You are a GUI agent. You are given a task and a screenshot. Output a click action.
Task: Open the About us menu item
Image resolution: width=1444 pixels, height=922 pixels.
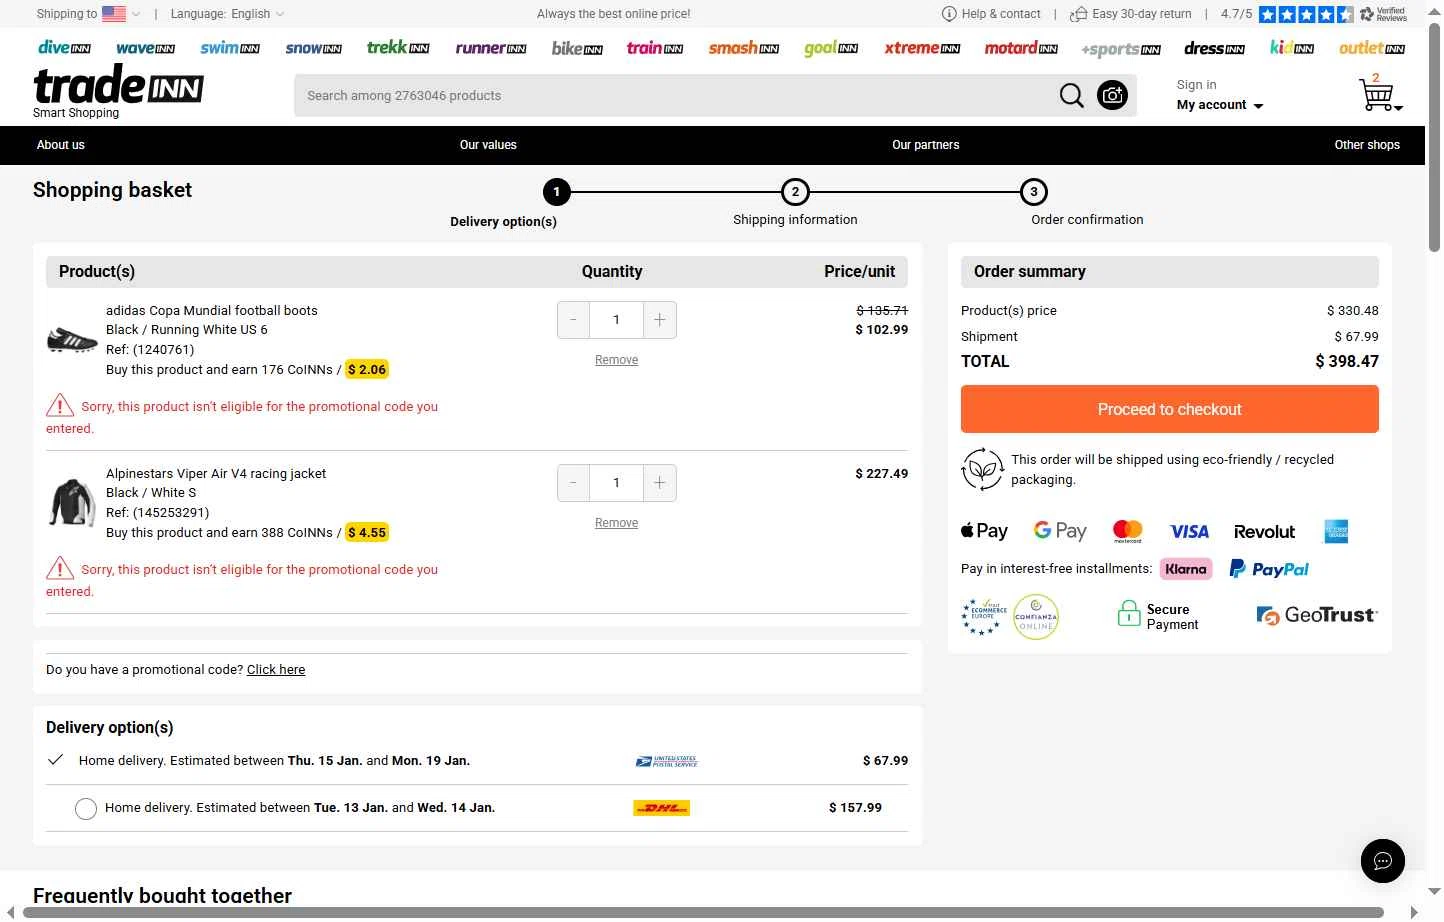[x=61, y=145]
